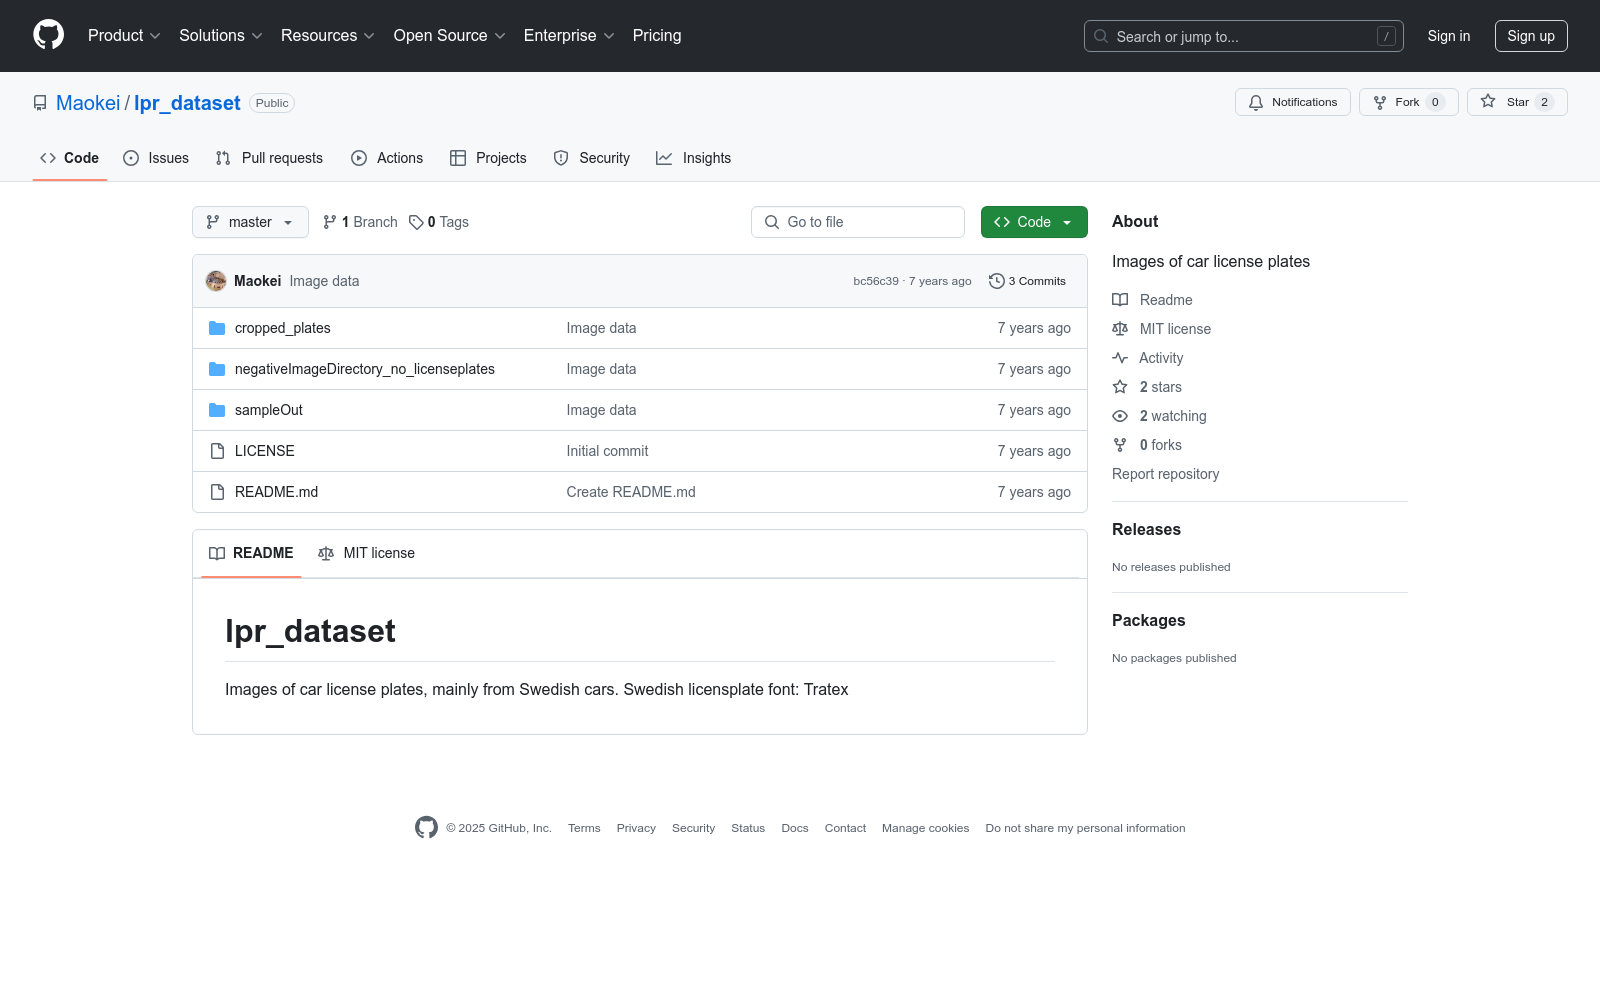Open the lpr_dataset repository link
The image size is (1600, 1000).
[187, 103]
